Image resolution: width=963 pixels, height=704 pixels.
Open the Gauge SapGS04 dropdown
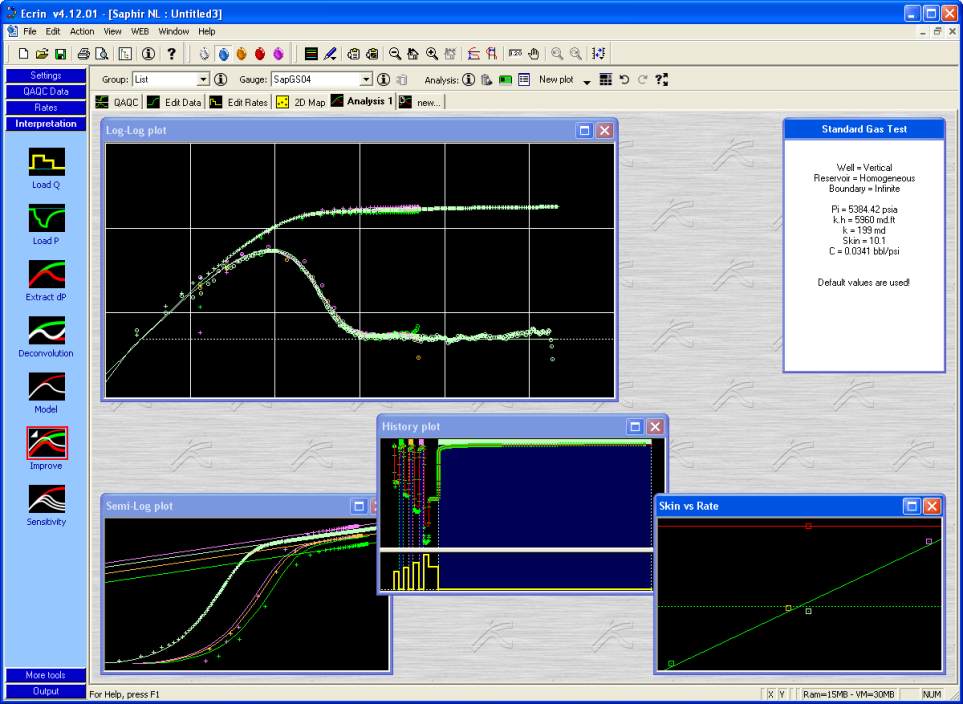[366, 79]
